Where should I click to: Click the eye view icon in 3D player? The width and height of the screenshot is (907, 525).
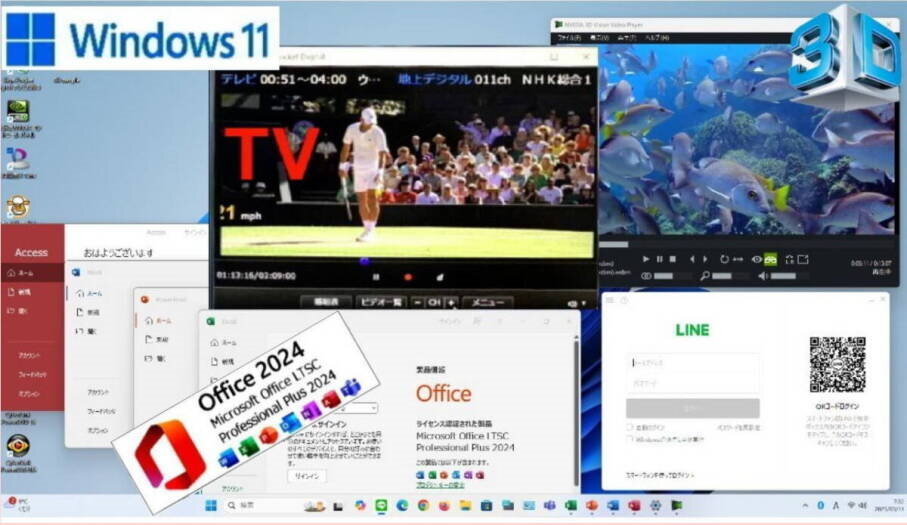pos(756,260)
